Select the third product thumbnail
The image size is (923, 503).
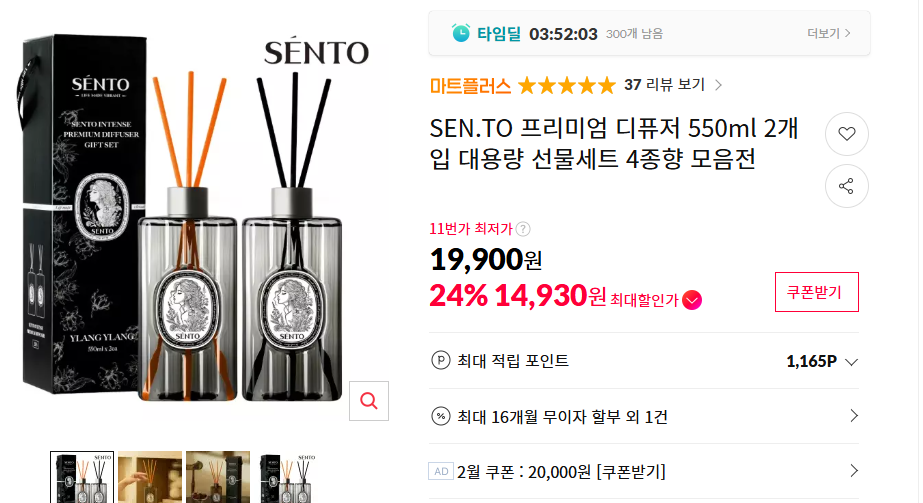click(x=218, y=477)
